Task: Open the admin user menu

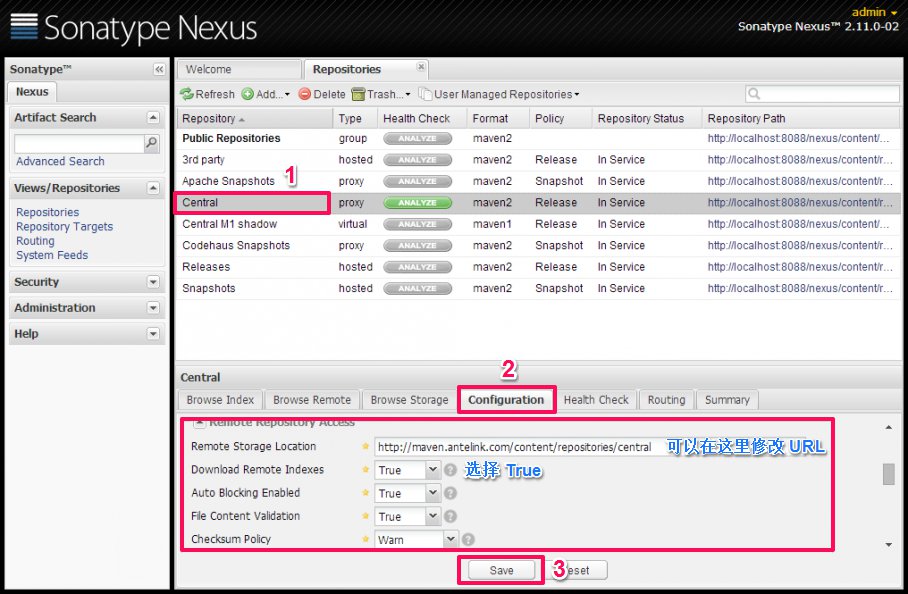Action: pyautogui.click(x=874, y=12)
